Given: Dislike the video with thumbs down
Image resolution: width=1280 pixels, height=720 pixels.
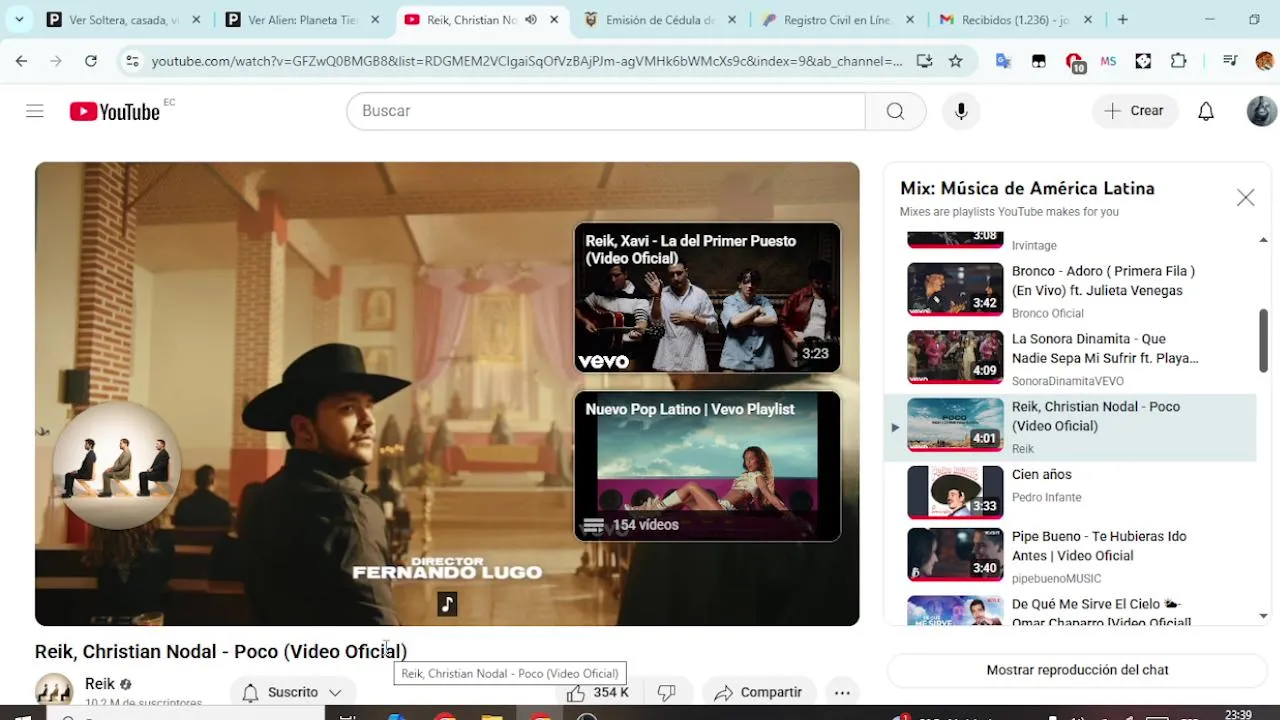Looking at the screenshot, I should 667,692.
